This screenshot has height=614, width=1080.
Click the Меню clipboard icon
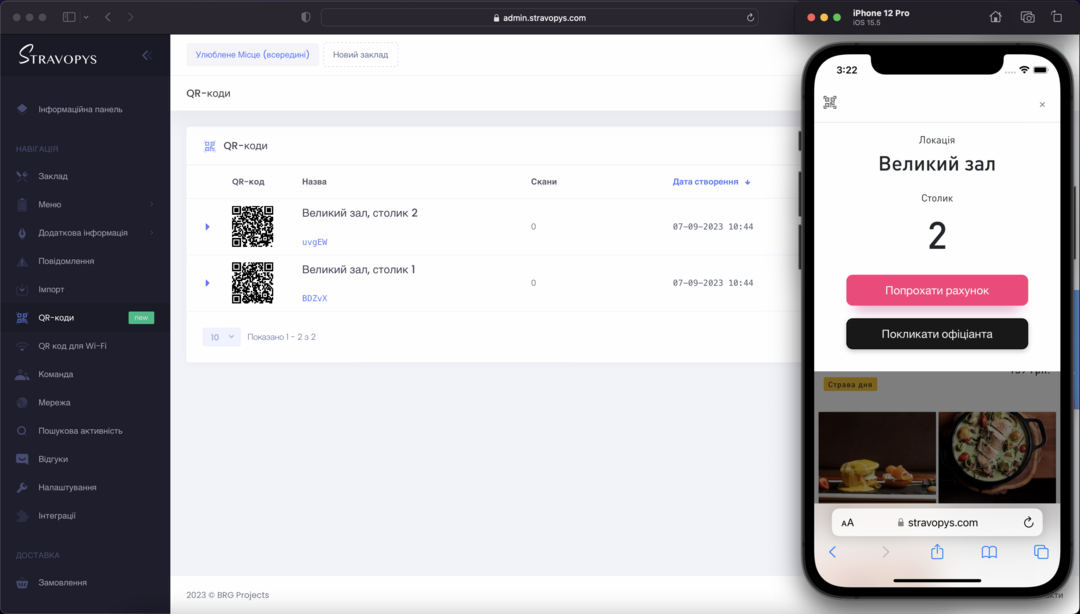(22, 204)
